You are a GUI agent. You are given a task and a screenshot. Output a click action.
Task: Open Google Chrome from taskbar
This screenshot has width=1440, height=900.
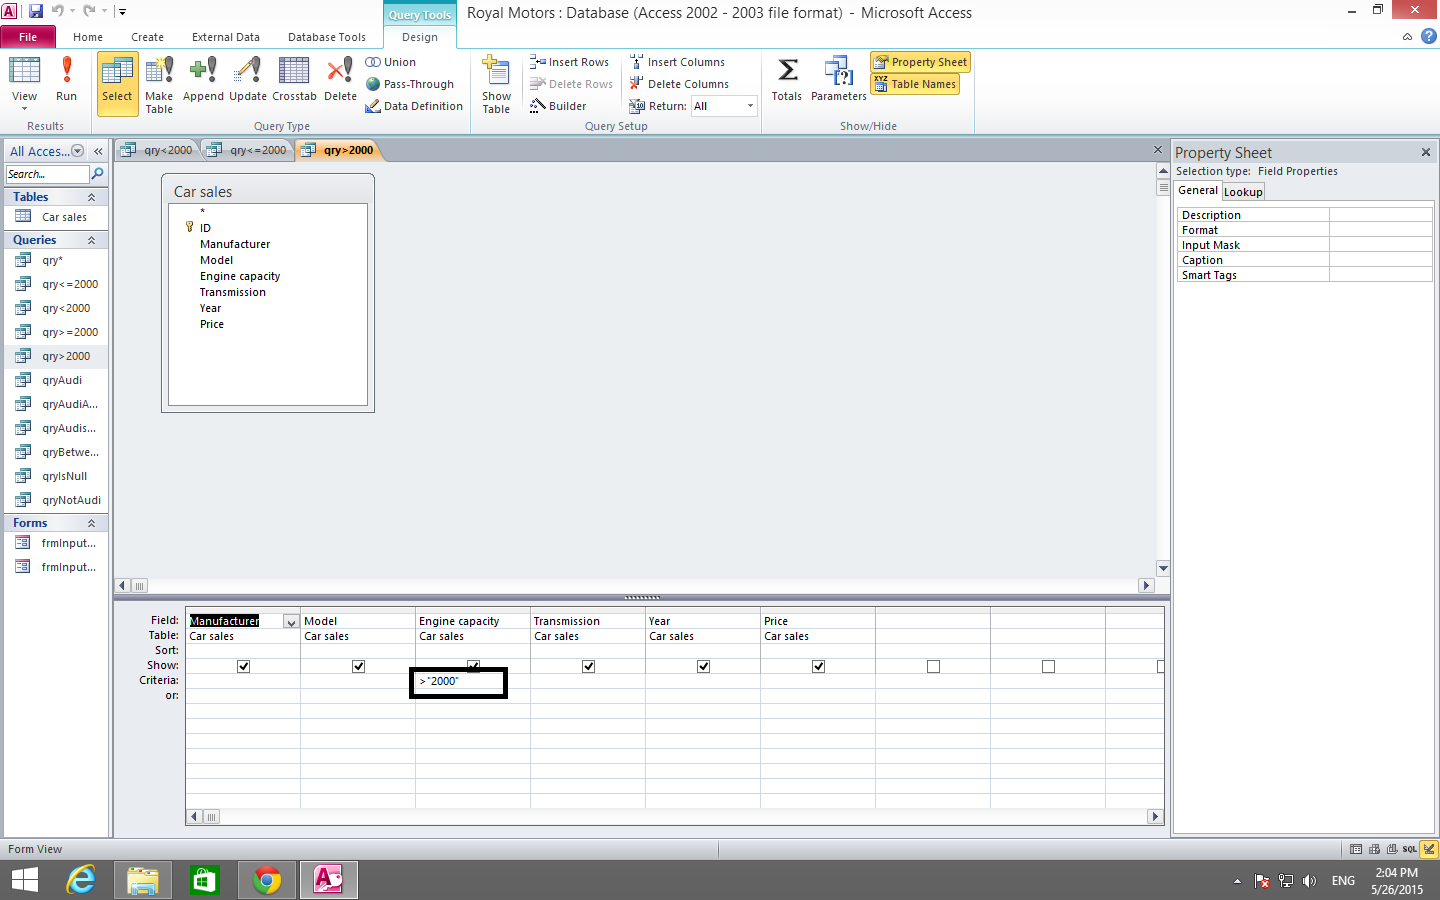click(266, 880)
